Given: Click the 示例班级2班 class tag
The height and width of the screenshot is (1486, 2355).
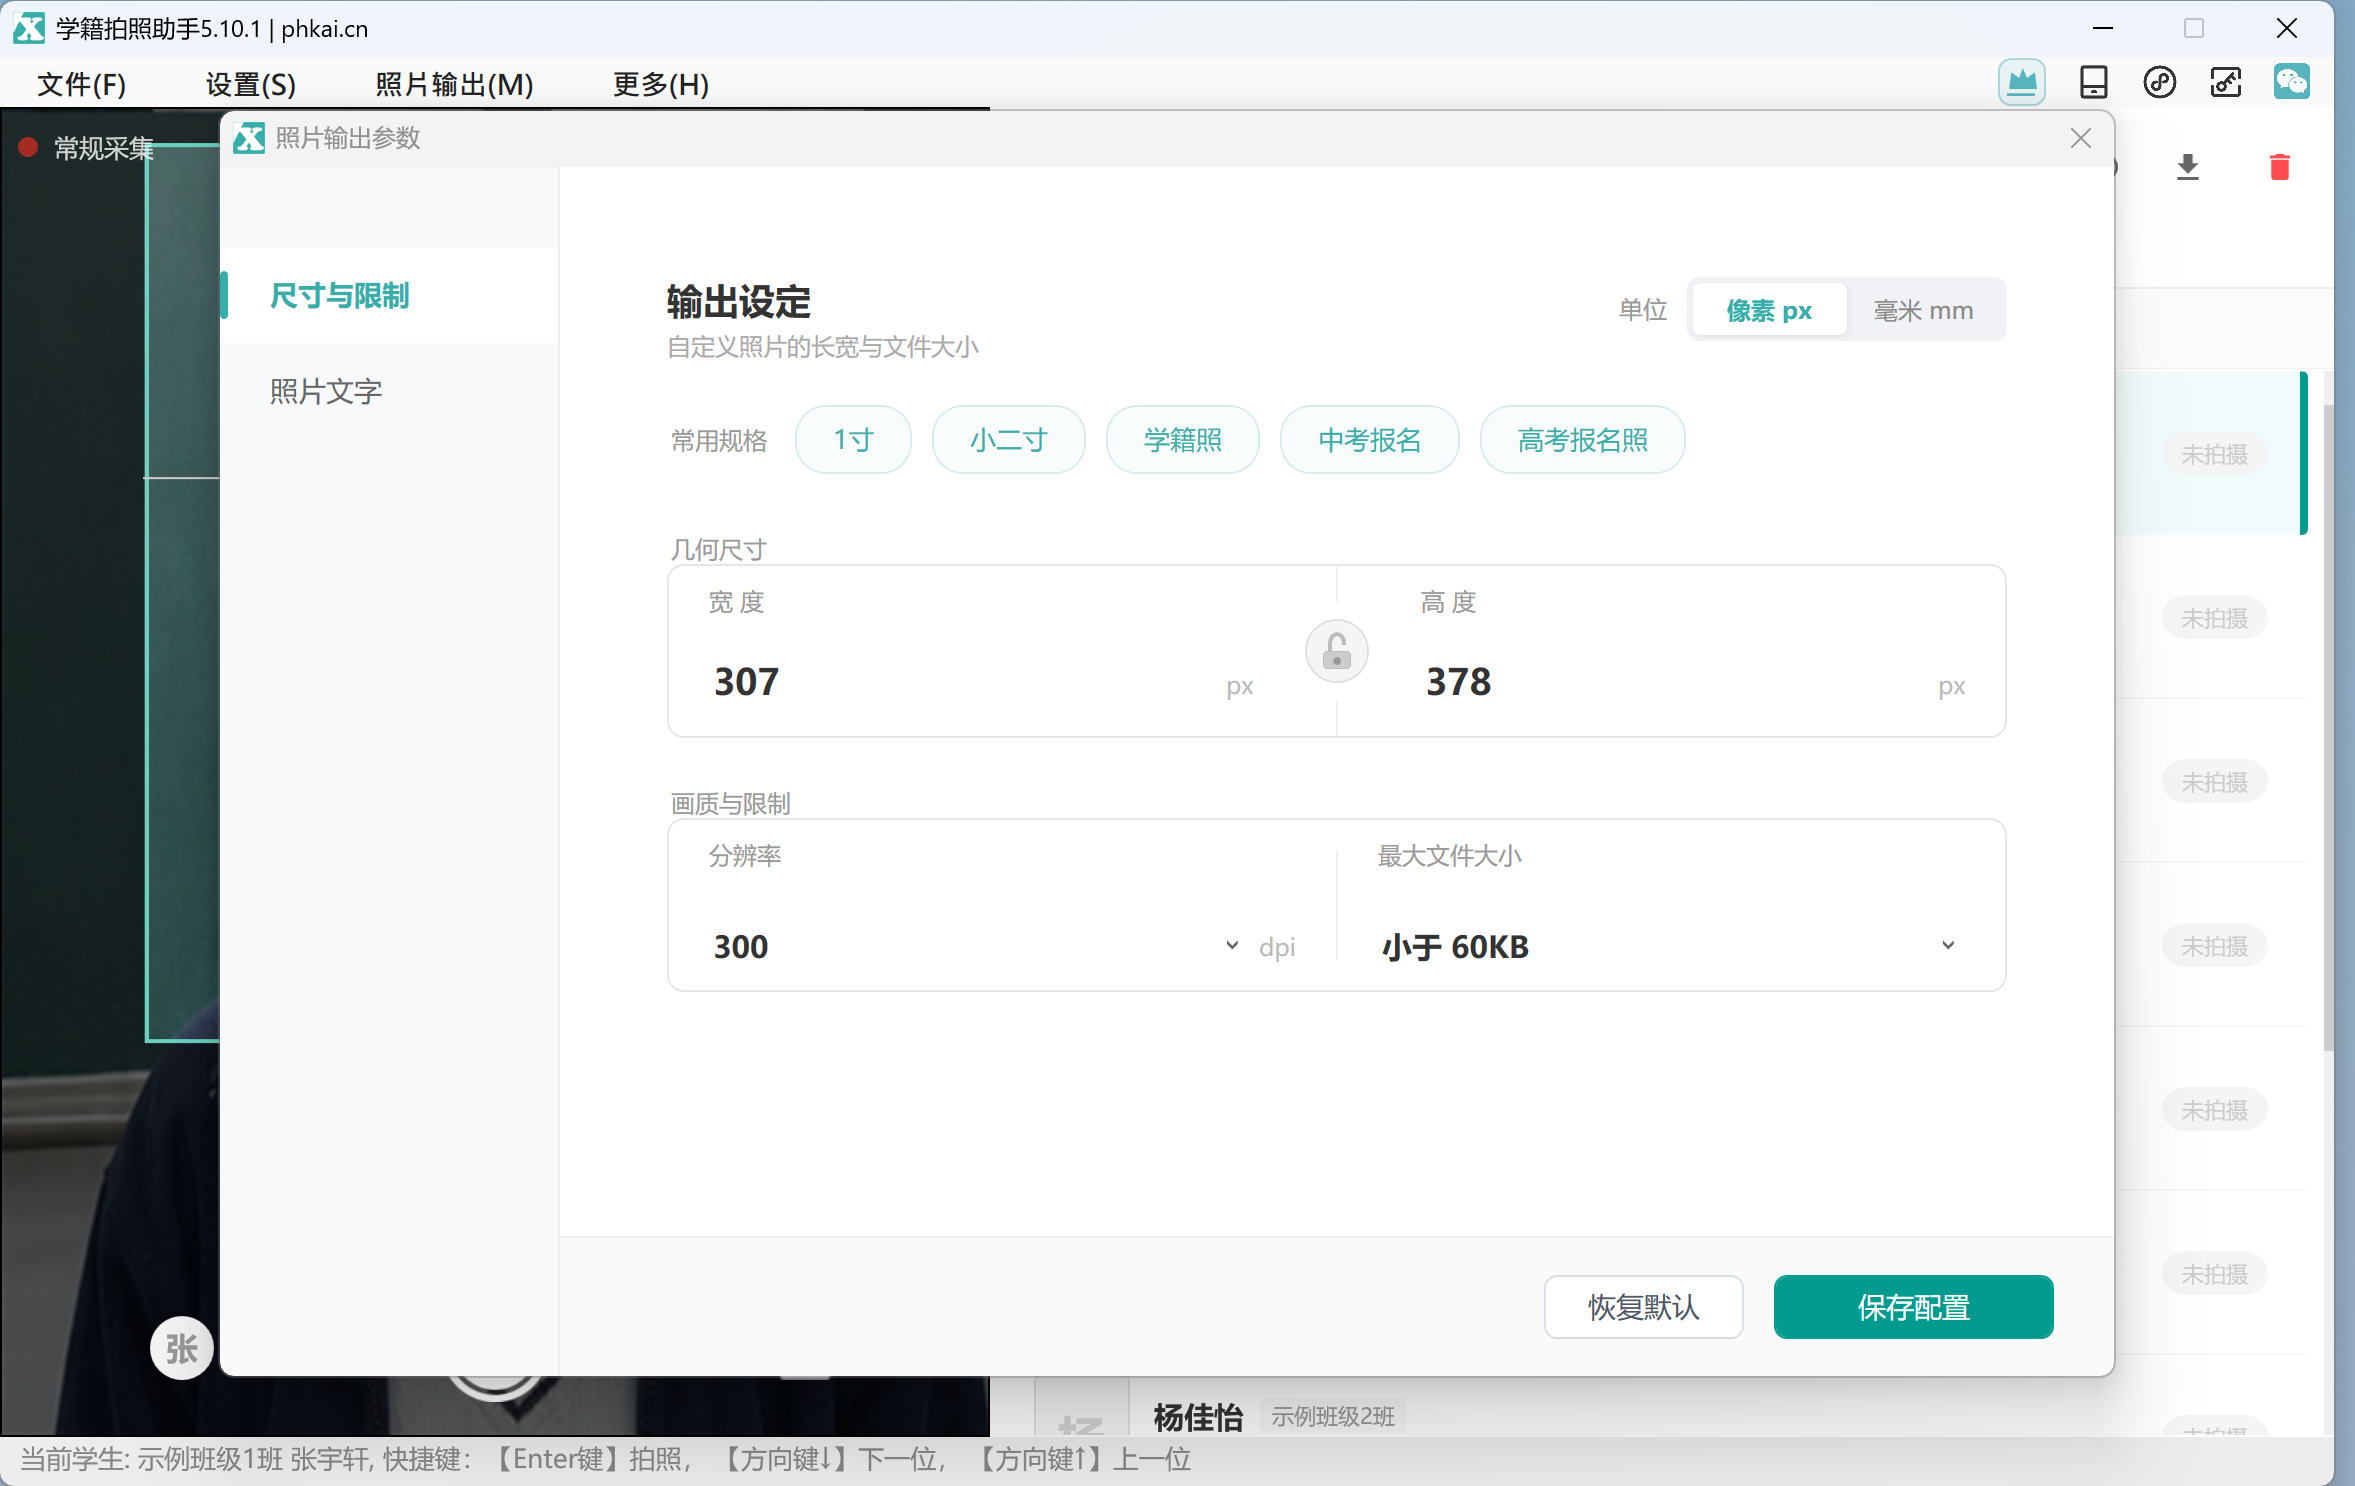Looking at the screenshot, I should click(x=1333, y=1416).
